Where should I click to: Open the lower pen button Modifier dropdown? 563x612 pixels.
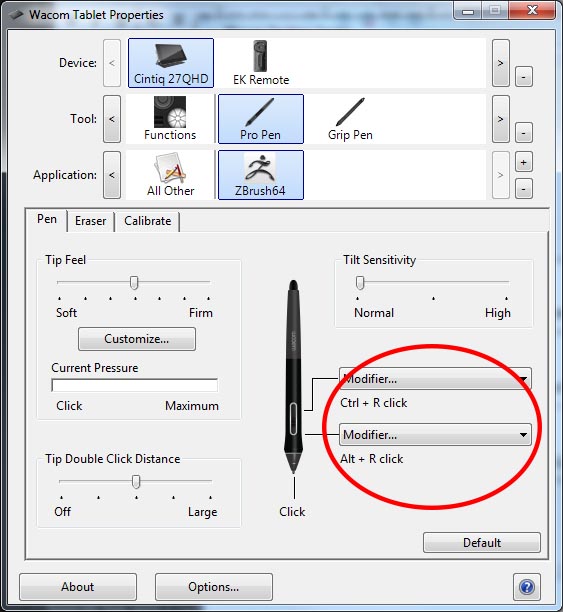point(435,434)
